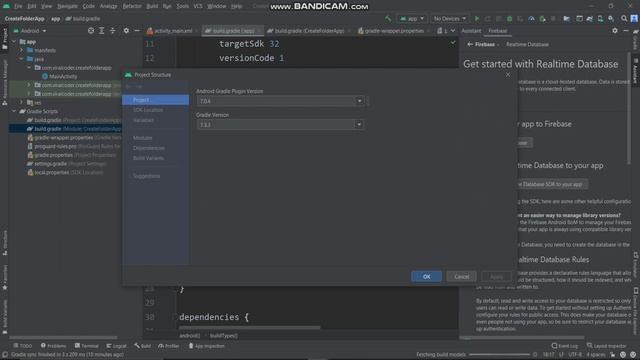Image resolution: width=640 pixels, height=360 pixels.
Task: Open the Layout Inspector tool window
Action: pos(607,346)
